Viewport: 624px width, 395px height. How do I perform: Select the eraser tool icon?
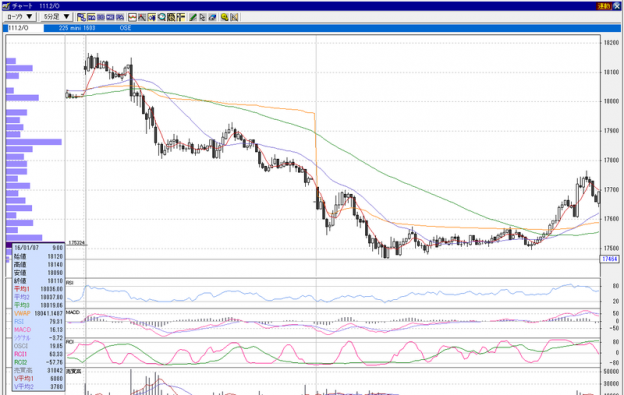(x=212, y=17)
